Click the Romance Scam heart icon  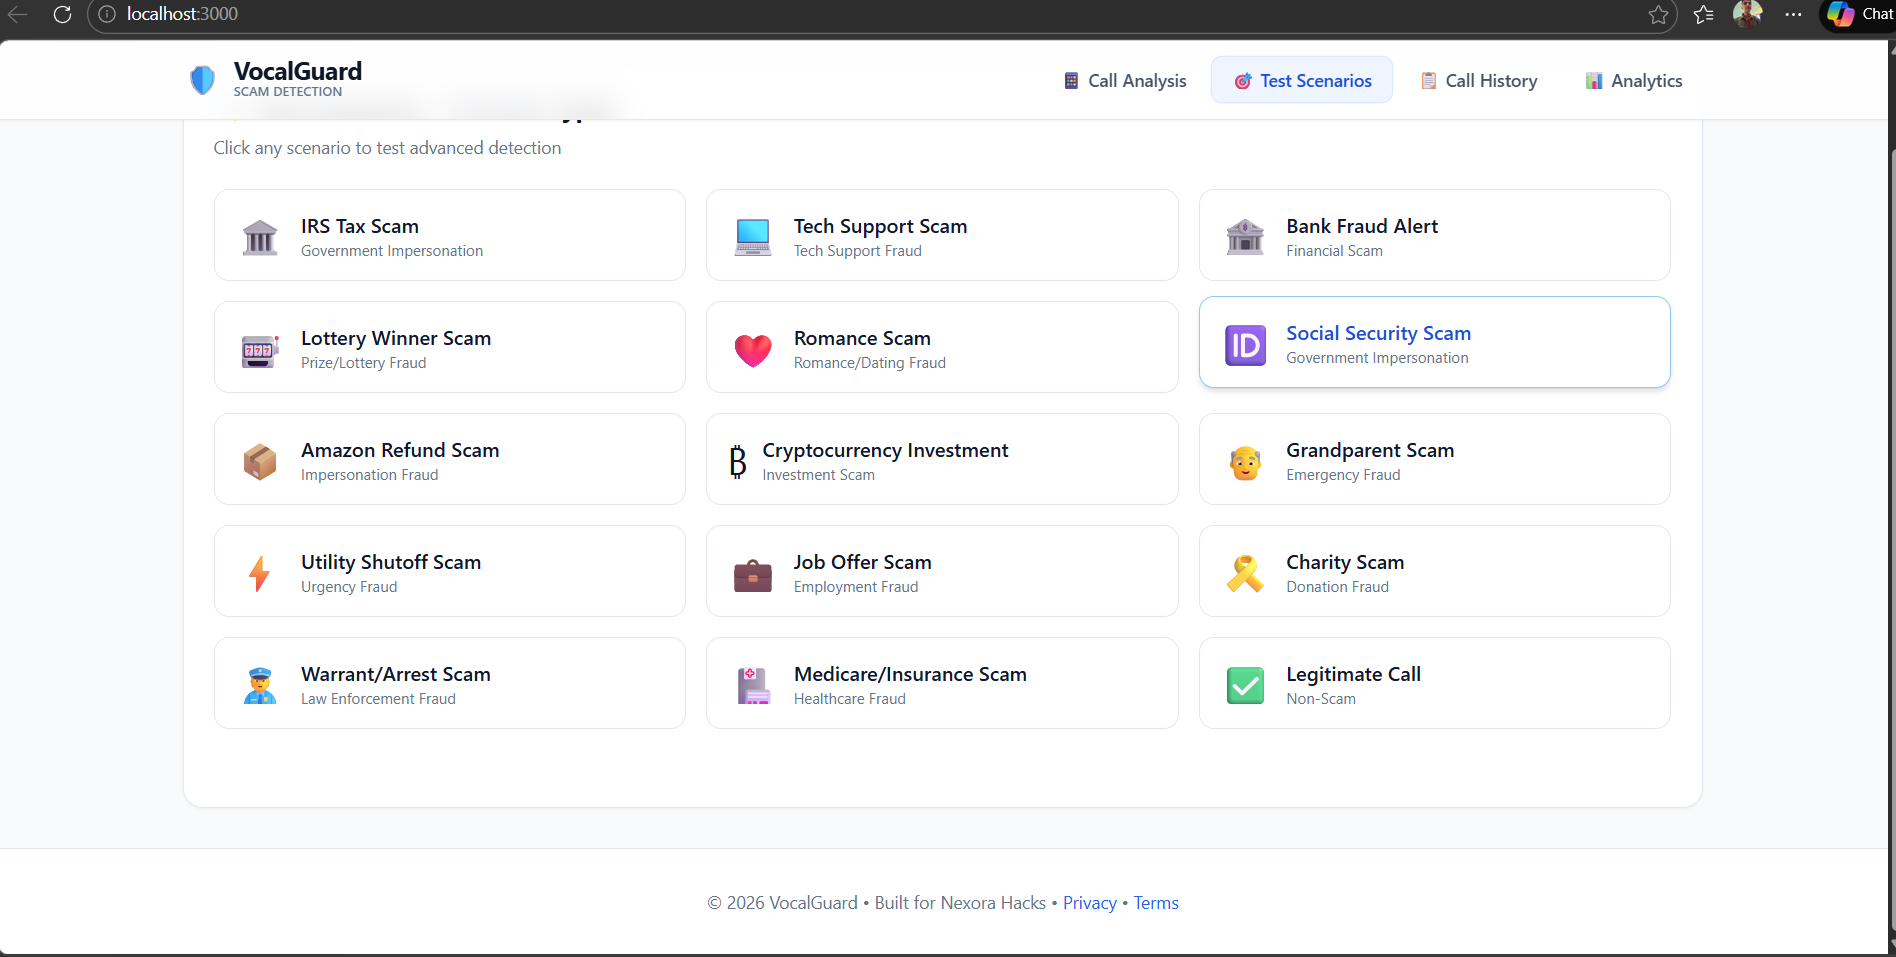click(753, 349)
